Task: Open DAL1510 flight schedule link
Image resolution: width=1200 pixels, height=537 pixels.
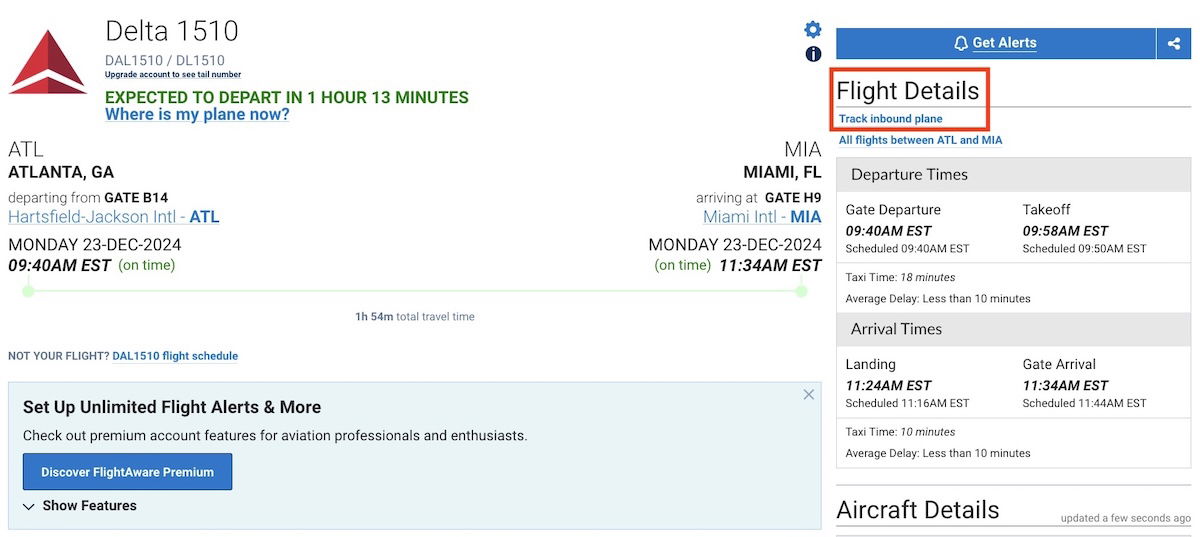Action: point(175,356)
